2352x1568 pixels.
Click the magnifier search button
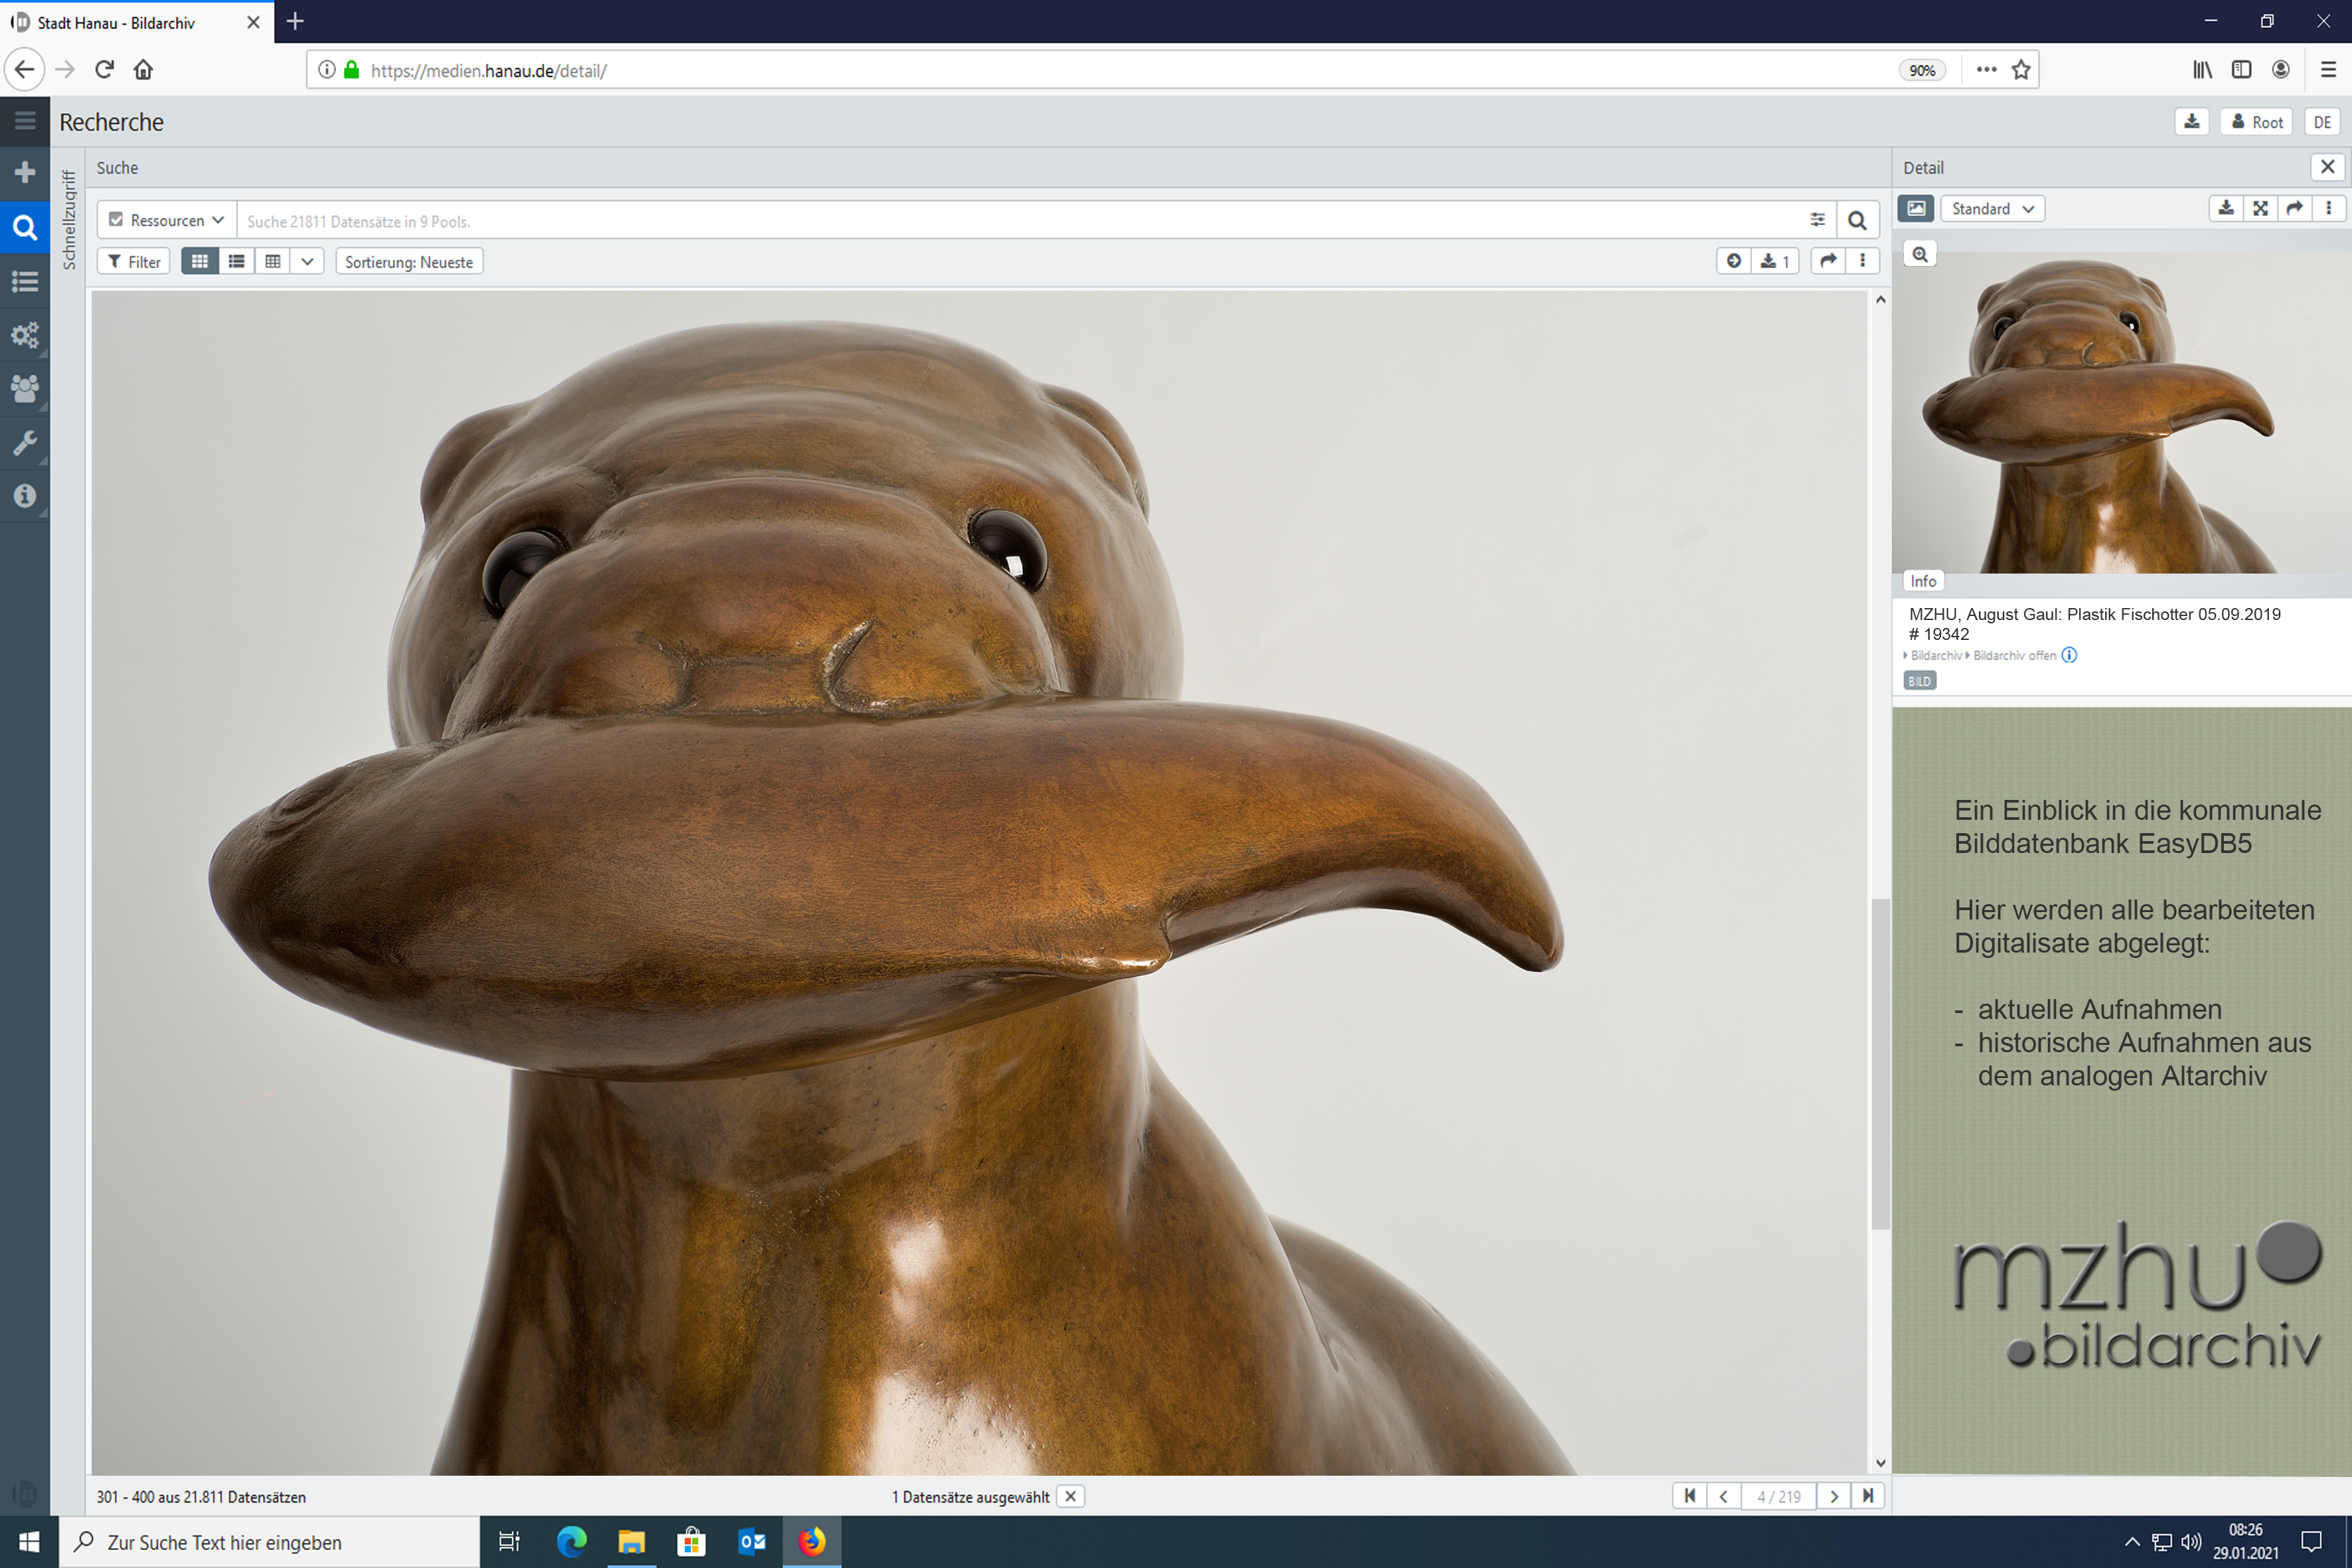pos(1857,220)
